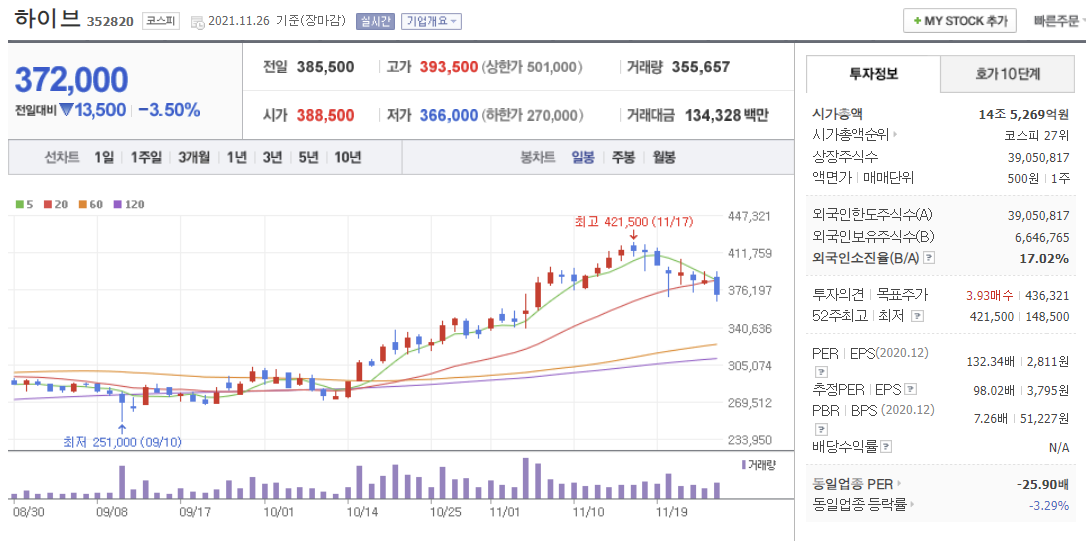Show the 월봉 monthly candle chart

tap(664, 157)
